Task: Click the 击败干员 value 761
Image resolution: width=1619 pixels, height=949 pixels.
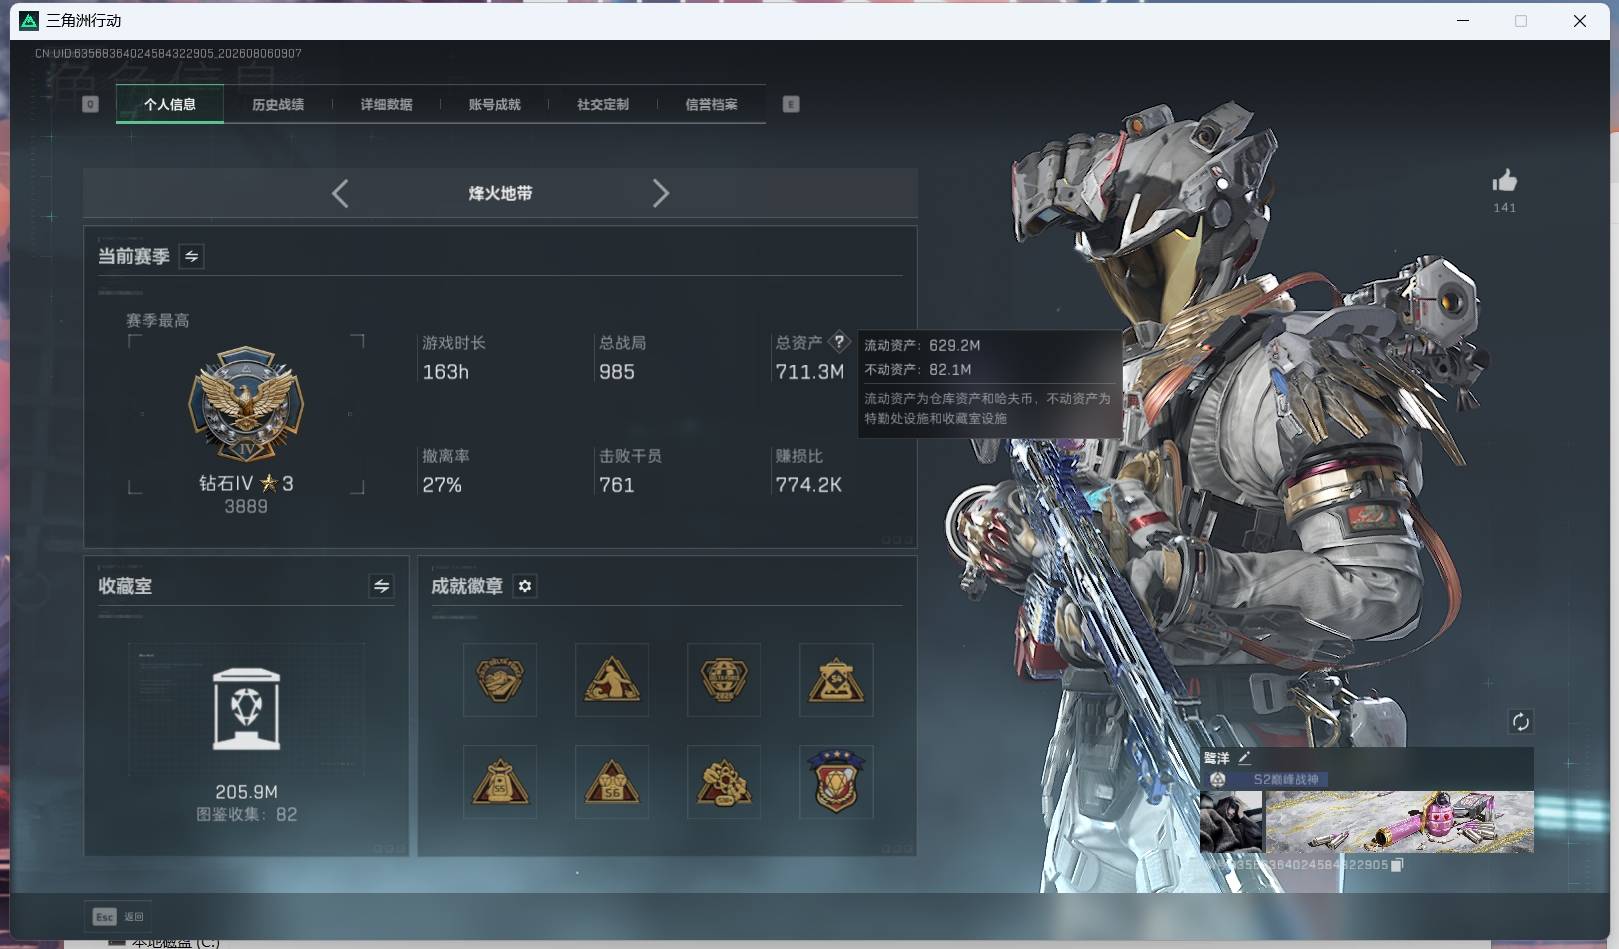Action: tap(617, 485)
